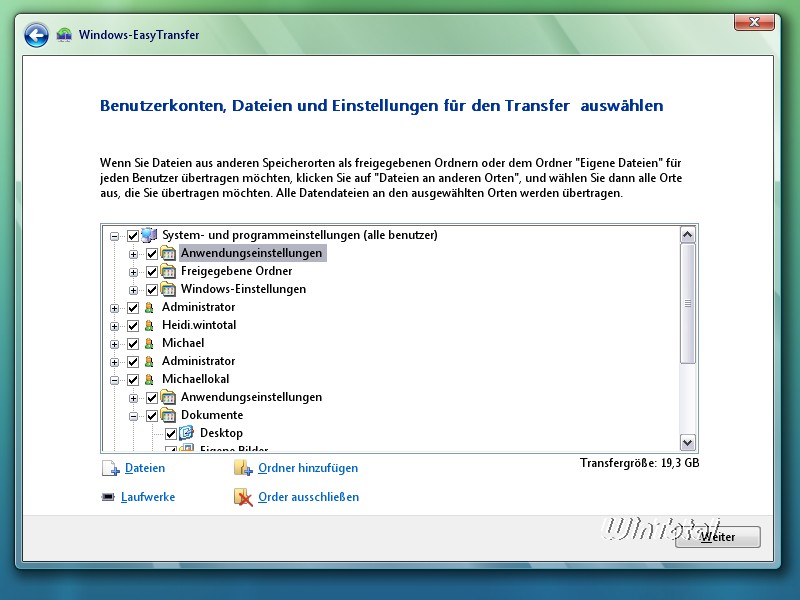800x600 pixels.
Task: Expand Anwendungseinstellungen under Michaellokal
Action: point(133,398)
